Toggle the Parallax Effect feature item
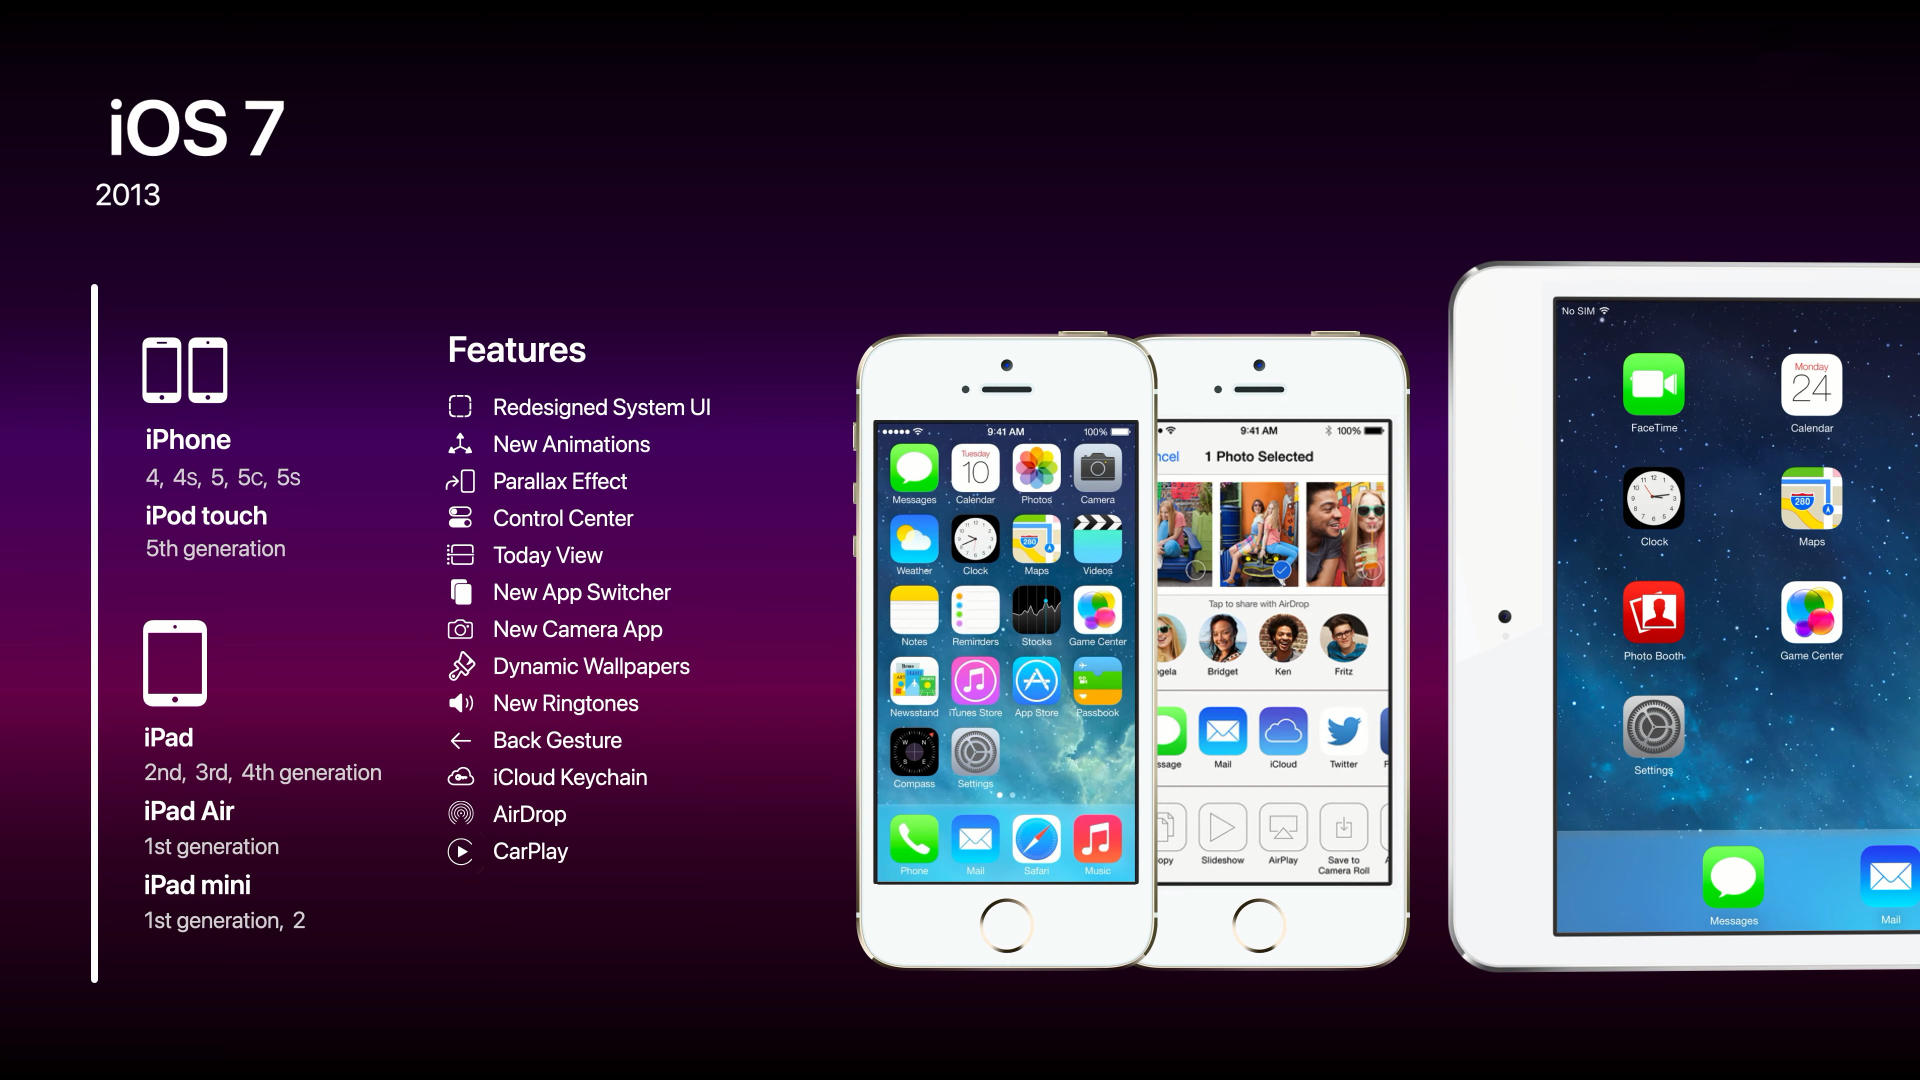 pos(559,480)
